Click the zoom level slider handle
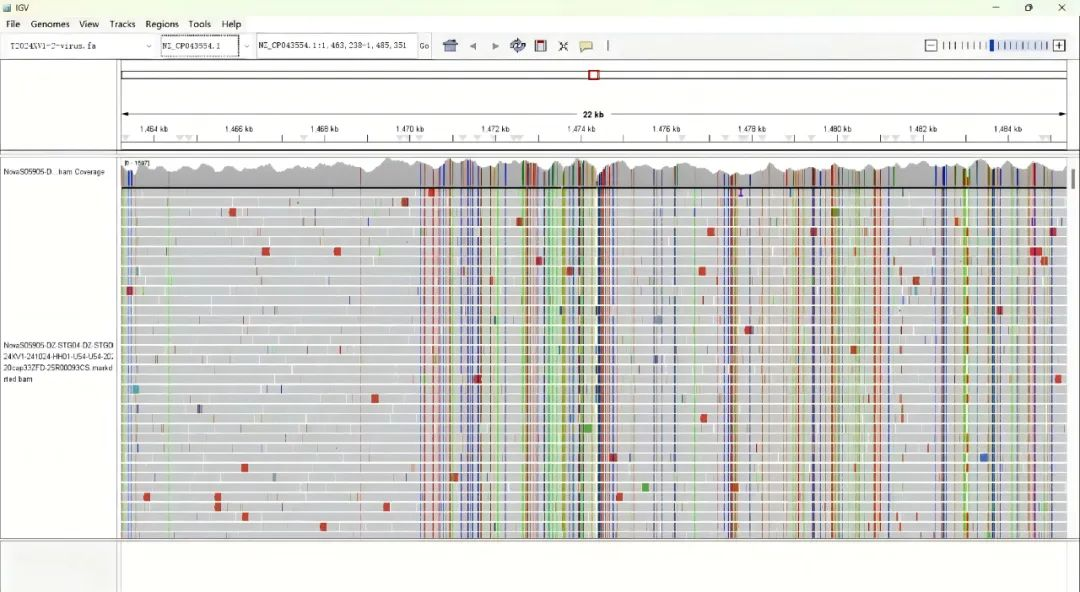Screen dimensions: 1080x592 pos(992,46)
